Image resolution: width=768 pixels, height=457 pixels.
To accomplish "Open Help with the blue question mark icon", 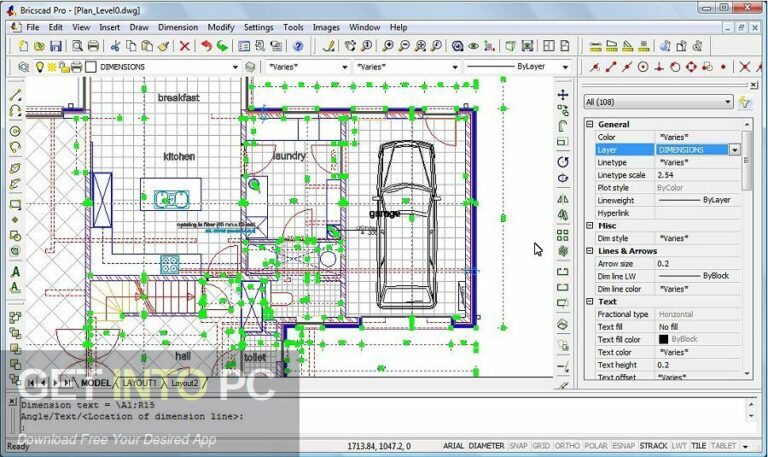I will pos(298,46).
